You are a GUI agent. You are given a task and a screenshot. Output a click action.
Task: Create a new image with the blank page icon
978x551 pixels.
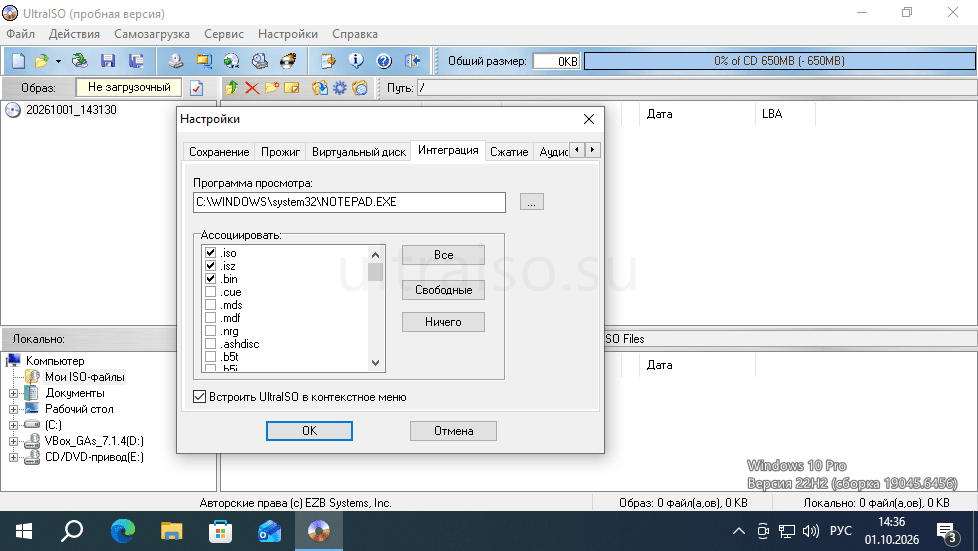click(x=19, y=61)
